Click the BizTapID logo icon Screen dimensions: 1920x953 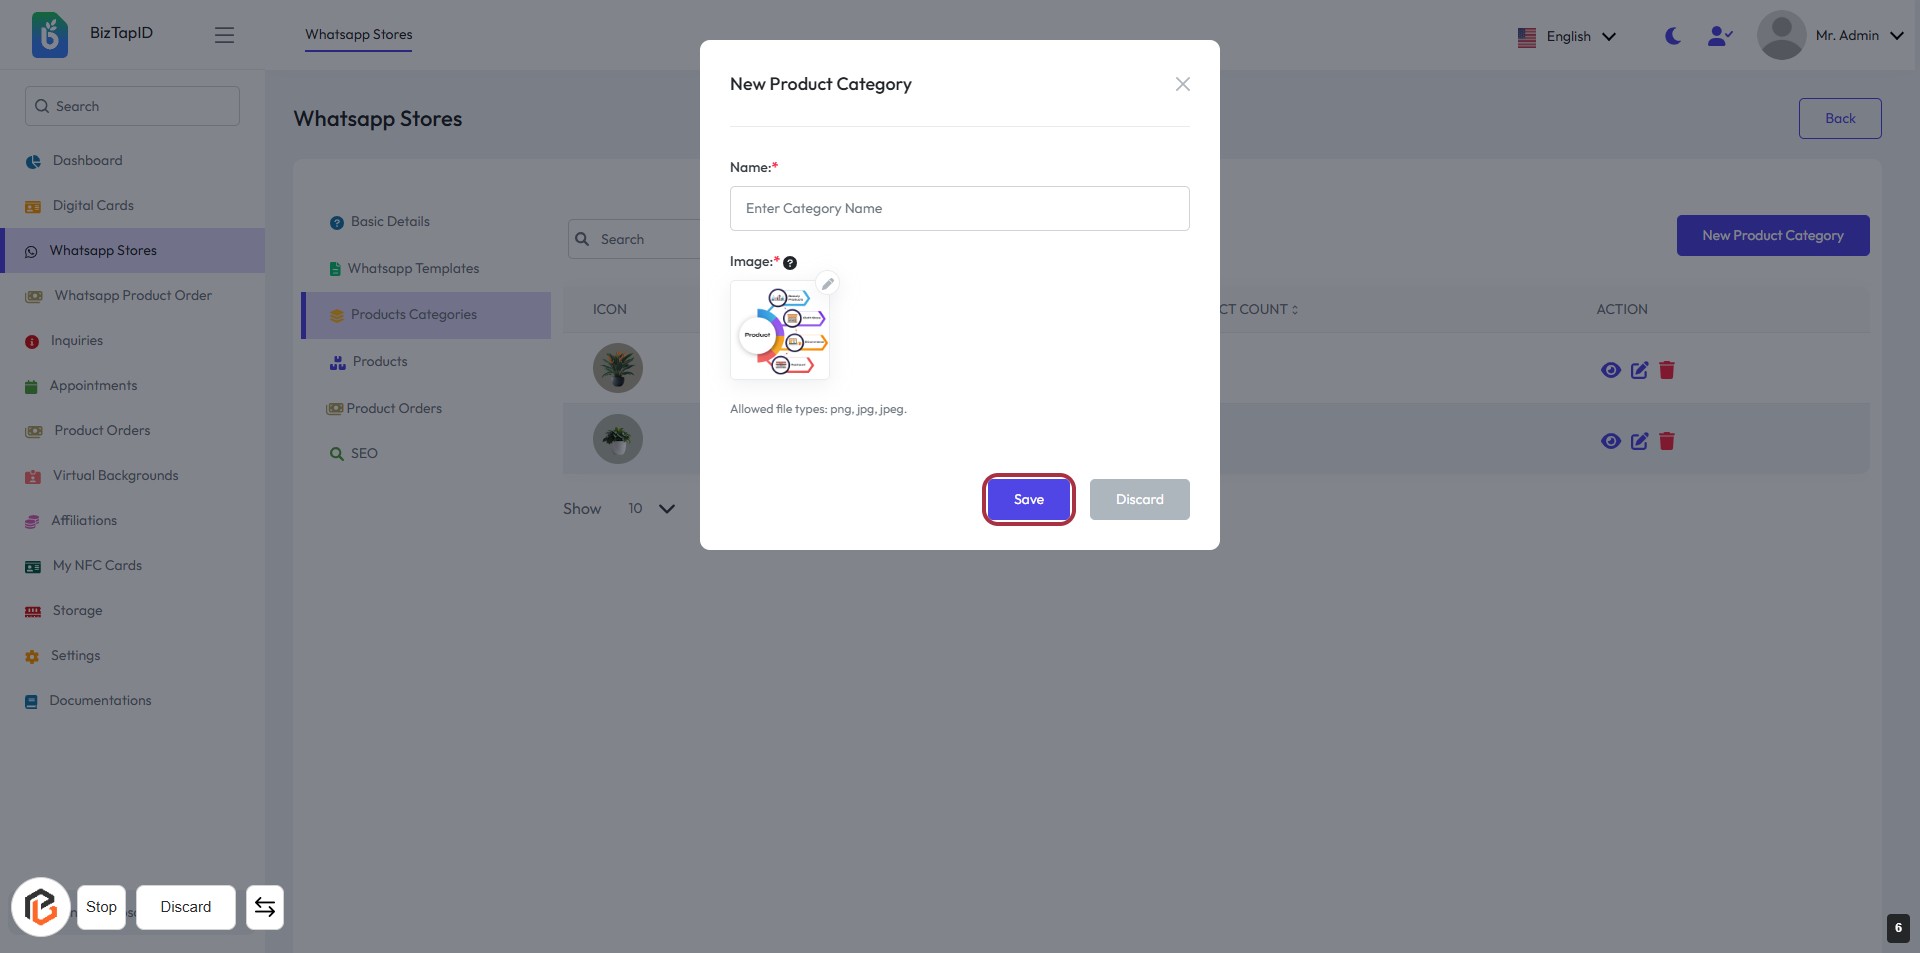[49, 34]
